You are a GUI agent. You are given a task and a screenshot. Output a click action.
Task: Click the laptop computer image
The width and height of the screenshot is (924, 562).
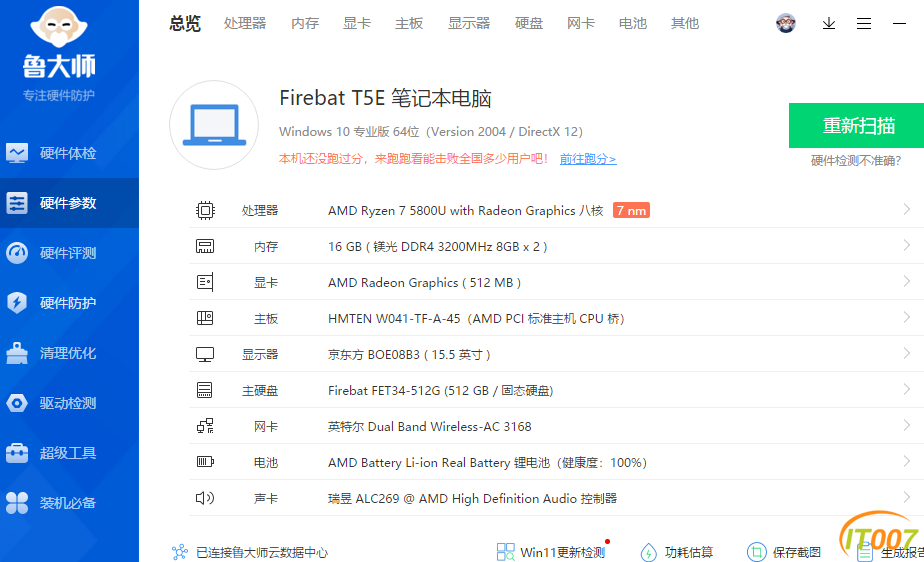(214, 125)
